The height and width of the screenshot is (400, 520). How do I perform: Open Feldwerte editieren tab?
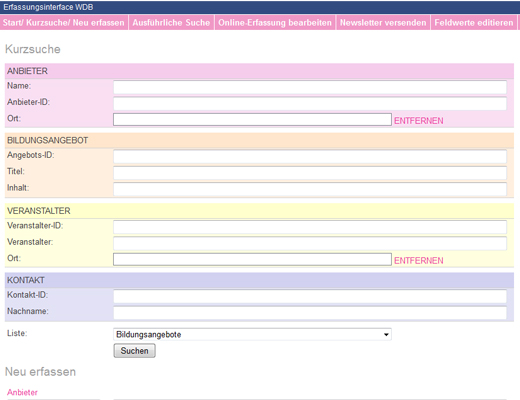pyautogui.click(x=474, y=23)
